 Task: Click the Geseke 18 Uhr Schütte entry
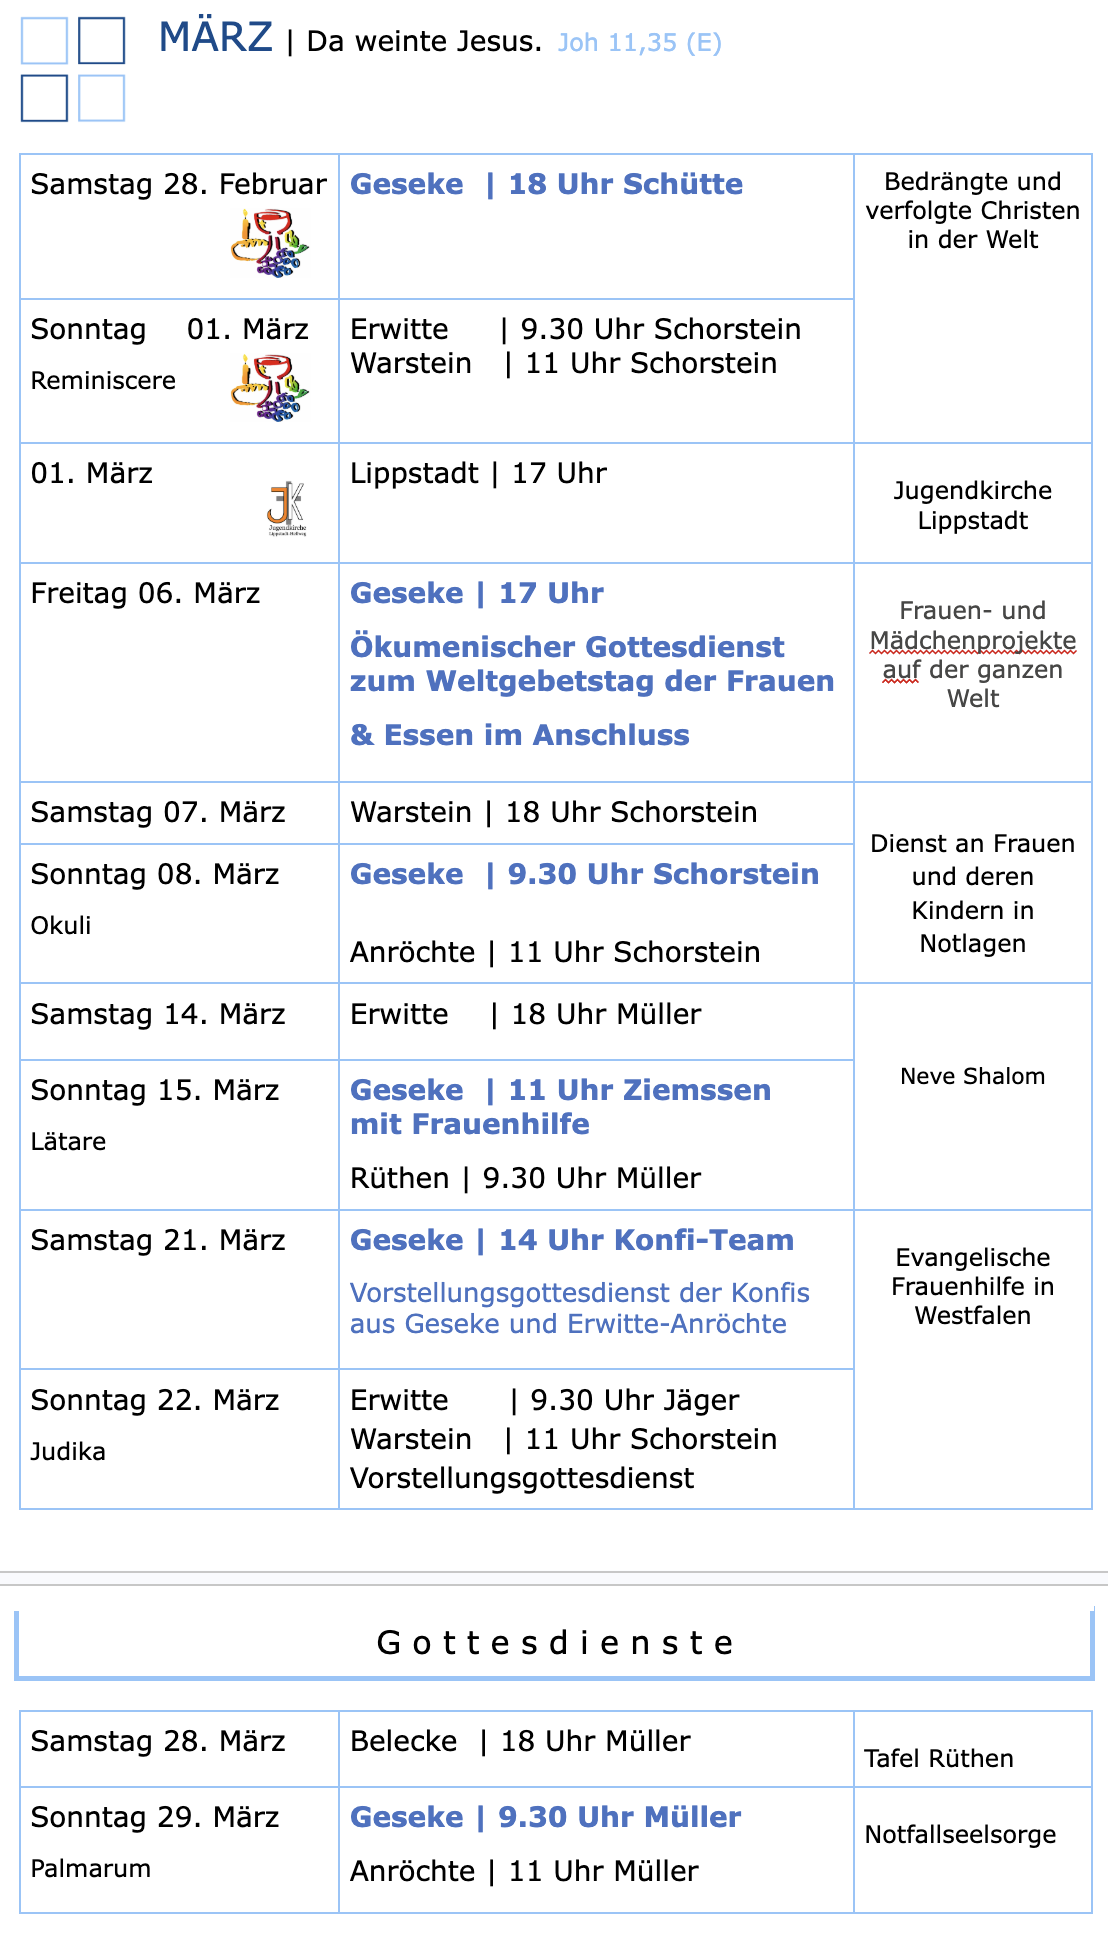546,184
